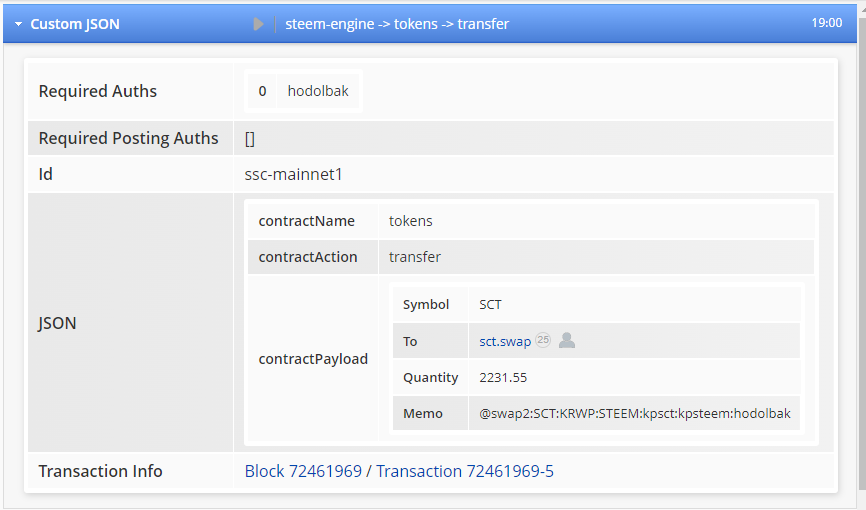Select the quantity value 2231.55
The width and height of the screenshot is (866, 510).
503,377
